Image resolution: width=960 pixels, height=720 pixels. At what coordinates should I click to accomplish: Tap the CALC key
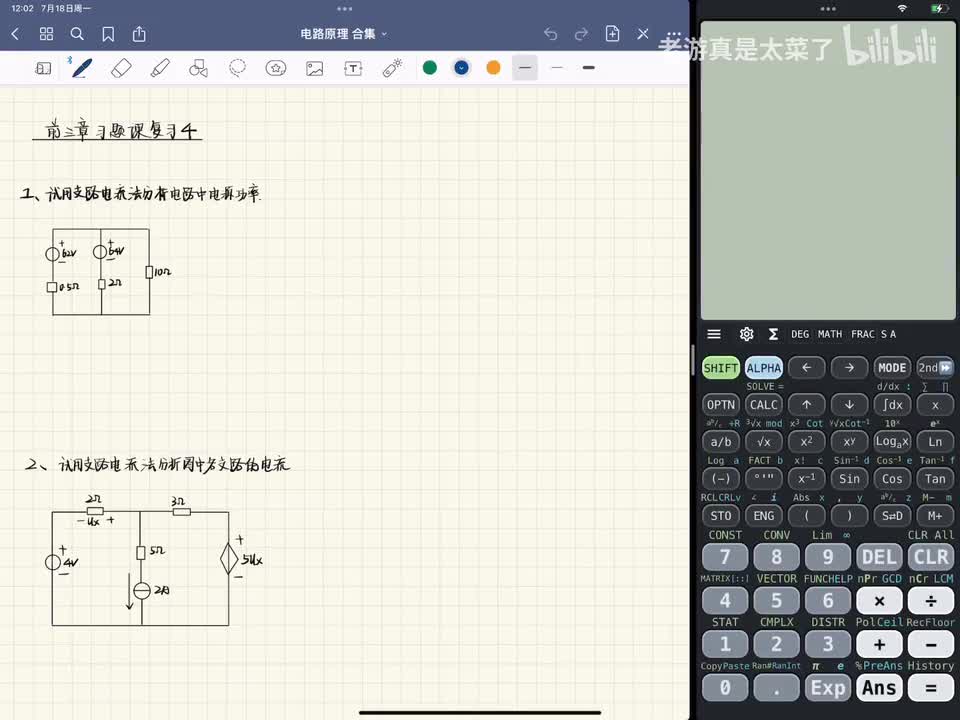(x=763, y=405)
